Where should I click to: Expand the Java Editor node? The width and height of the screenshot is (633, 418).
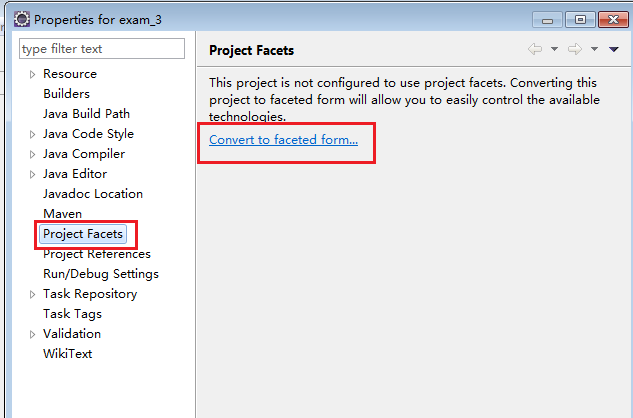coord(32,174)
